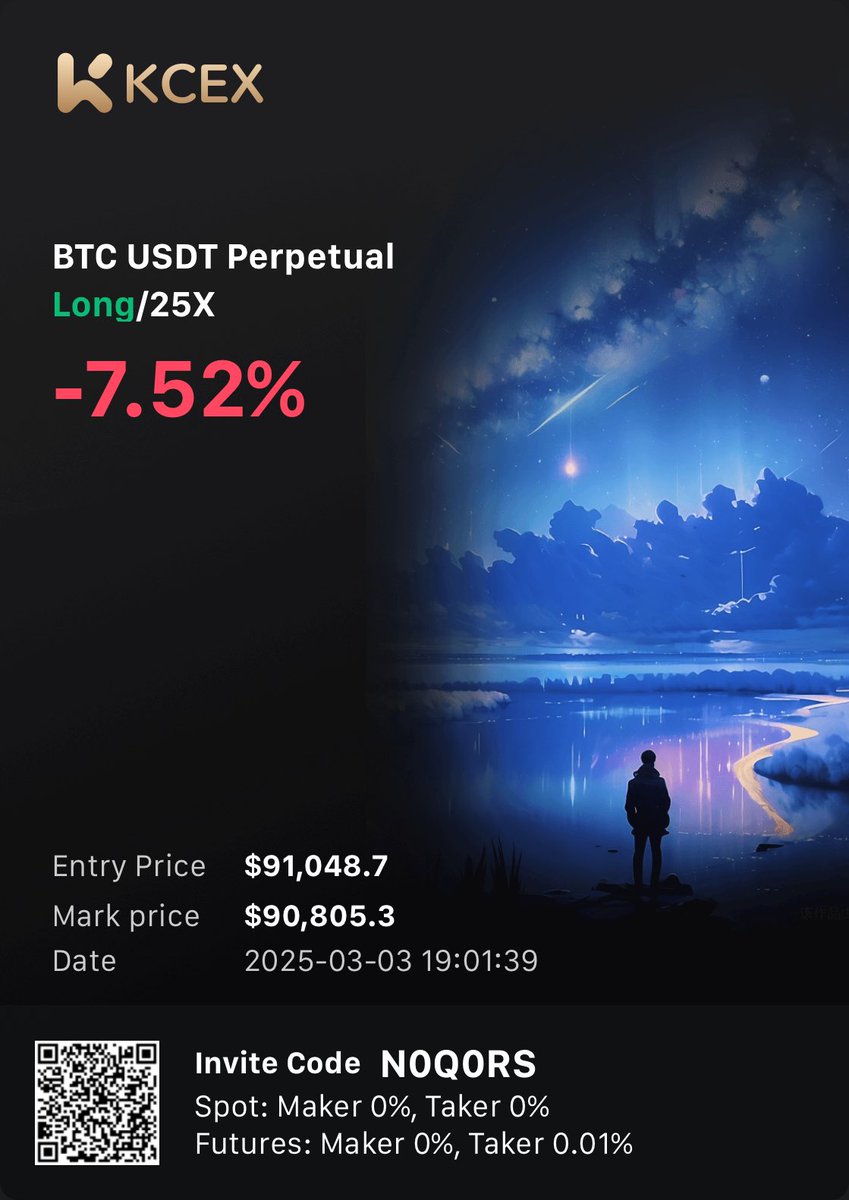Select the 2025-03-03 19:01:39 timestamp
The height and width of the screenshot is (1200, 849).
coord(391,962)
